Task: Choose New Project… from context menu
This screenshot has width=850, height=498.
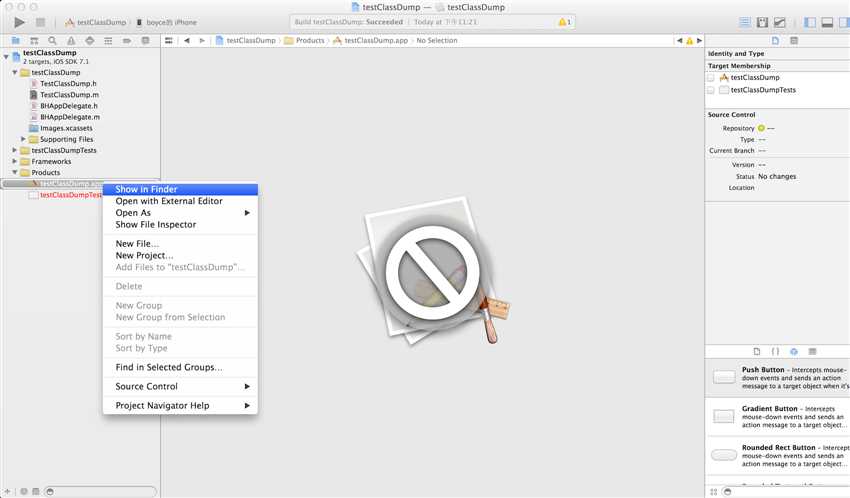Action: [180, 256]
